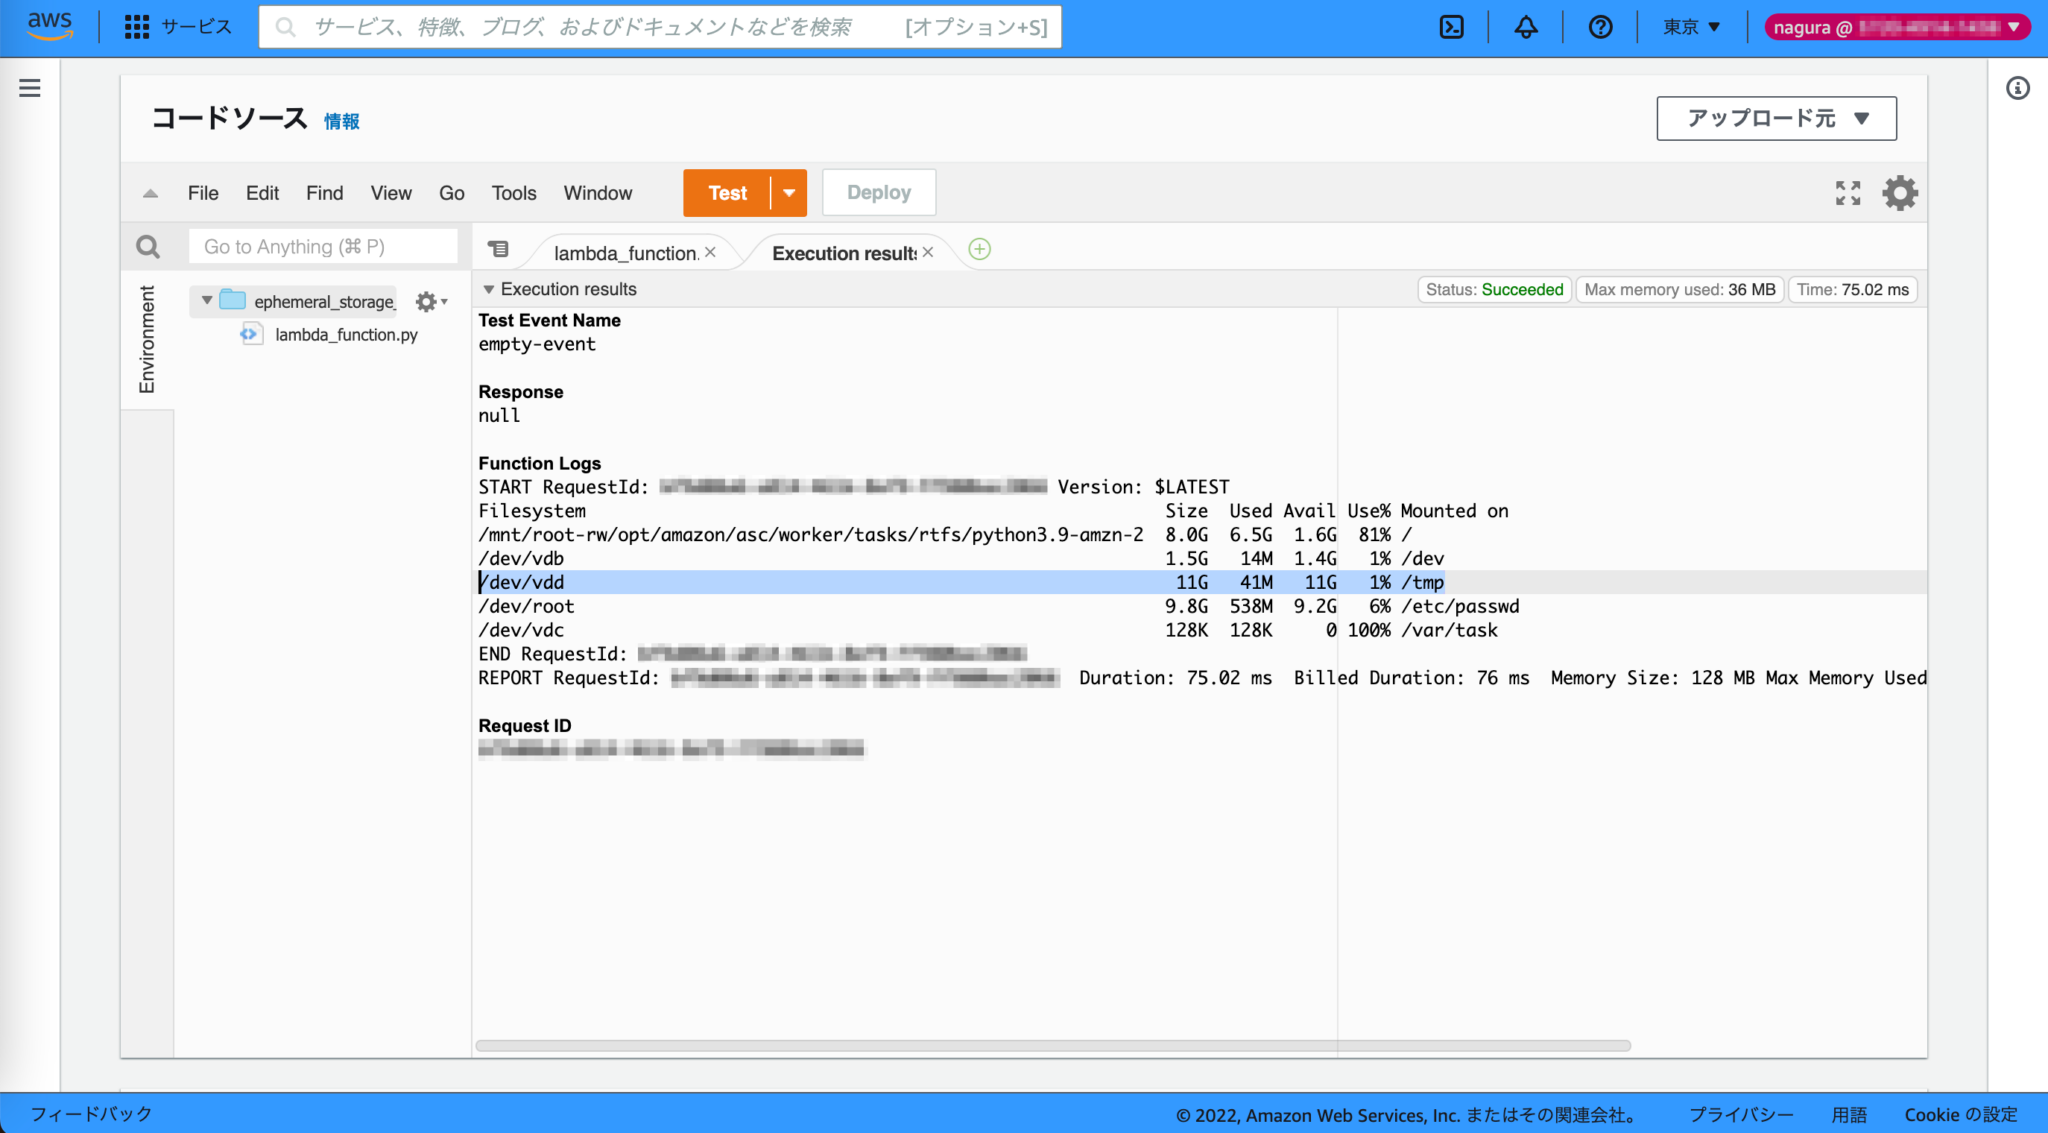Switch to the lambda_function.py tab
The image size is (2048, 1133).
coord(628,252)
